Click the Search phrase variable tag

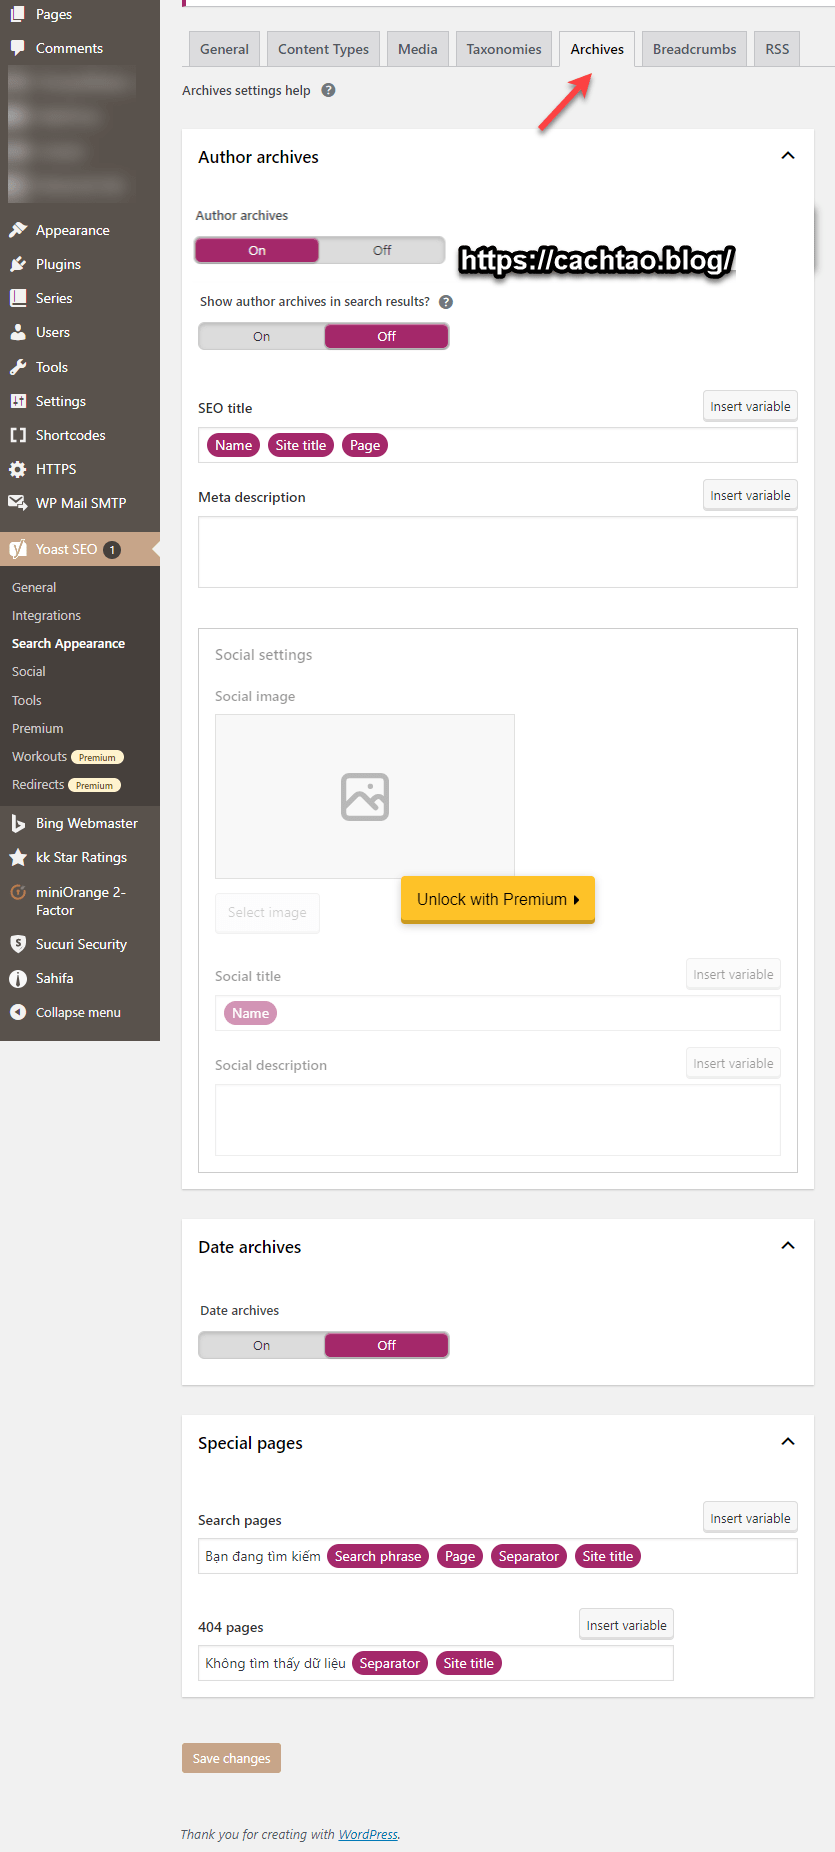[x=378, y=1556]
